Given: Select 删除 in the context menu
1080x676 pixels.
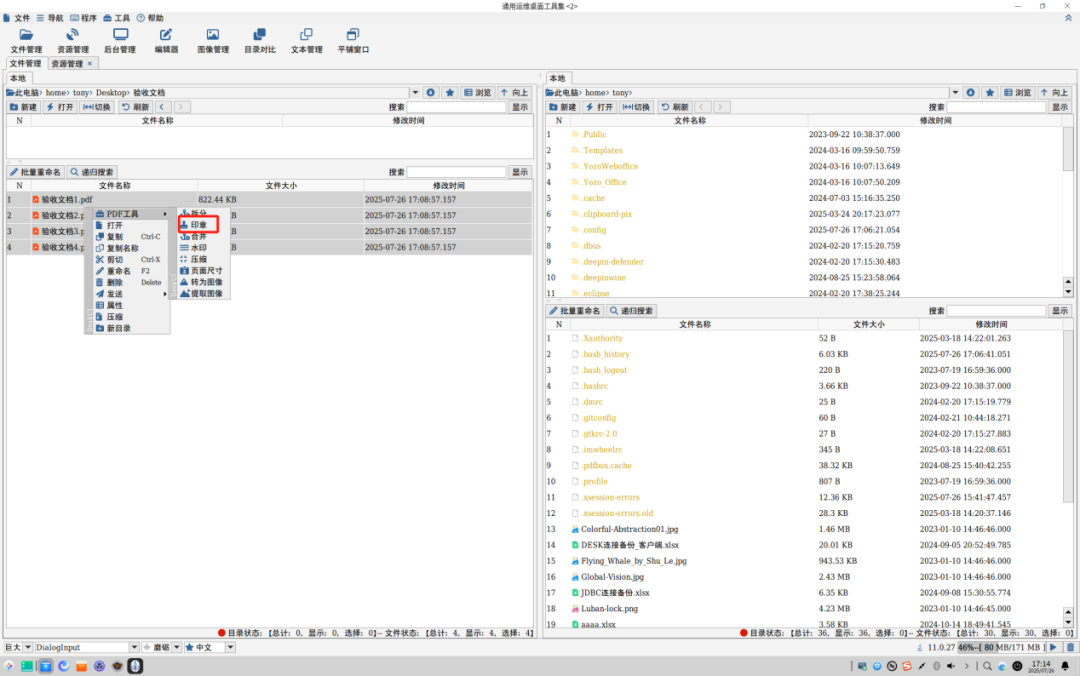Looking at the screenshot, I should 131,283.
